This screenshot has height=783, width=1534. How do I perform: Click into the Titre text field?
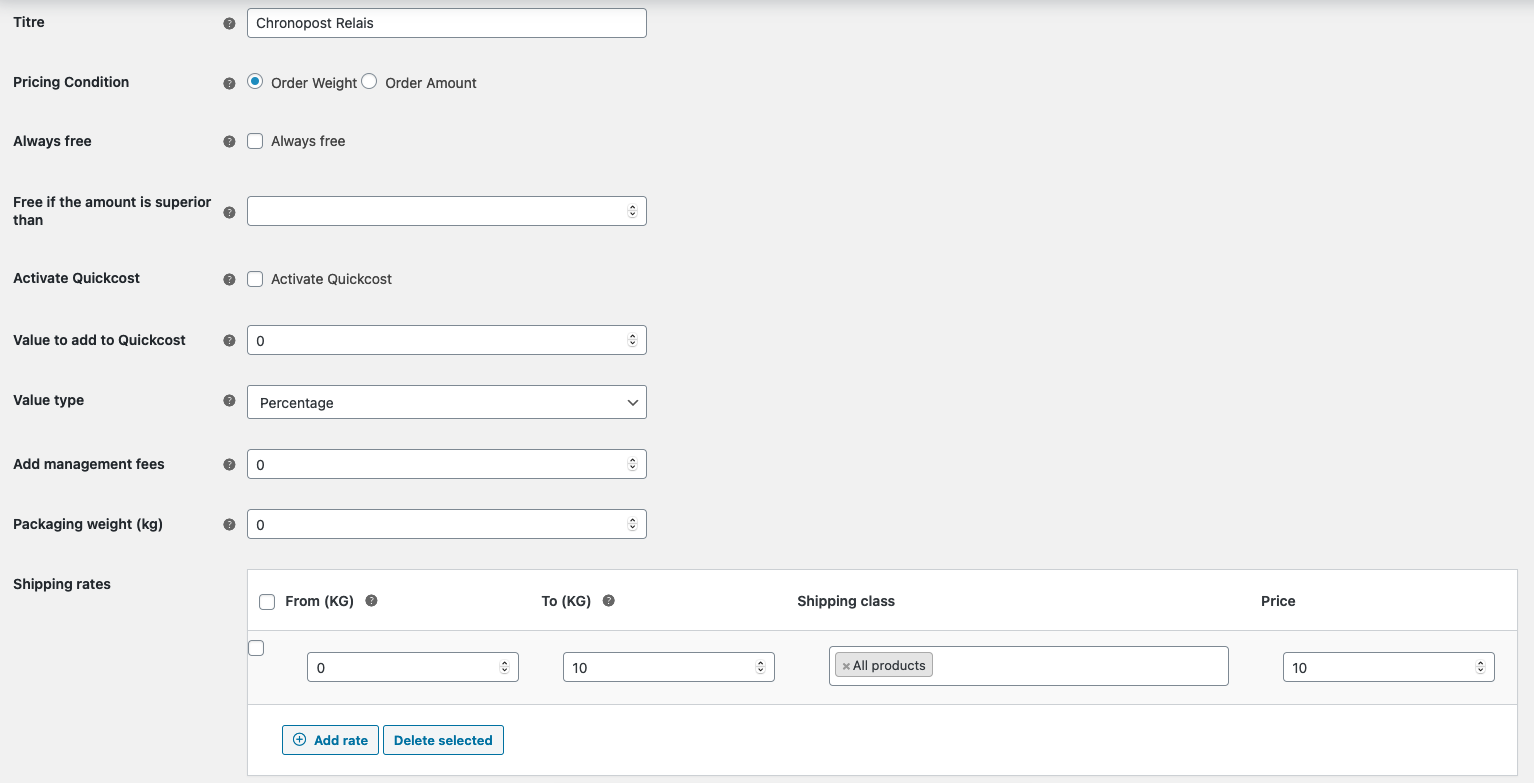[x=446, y=23]
